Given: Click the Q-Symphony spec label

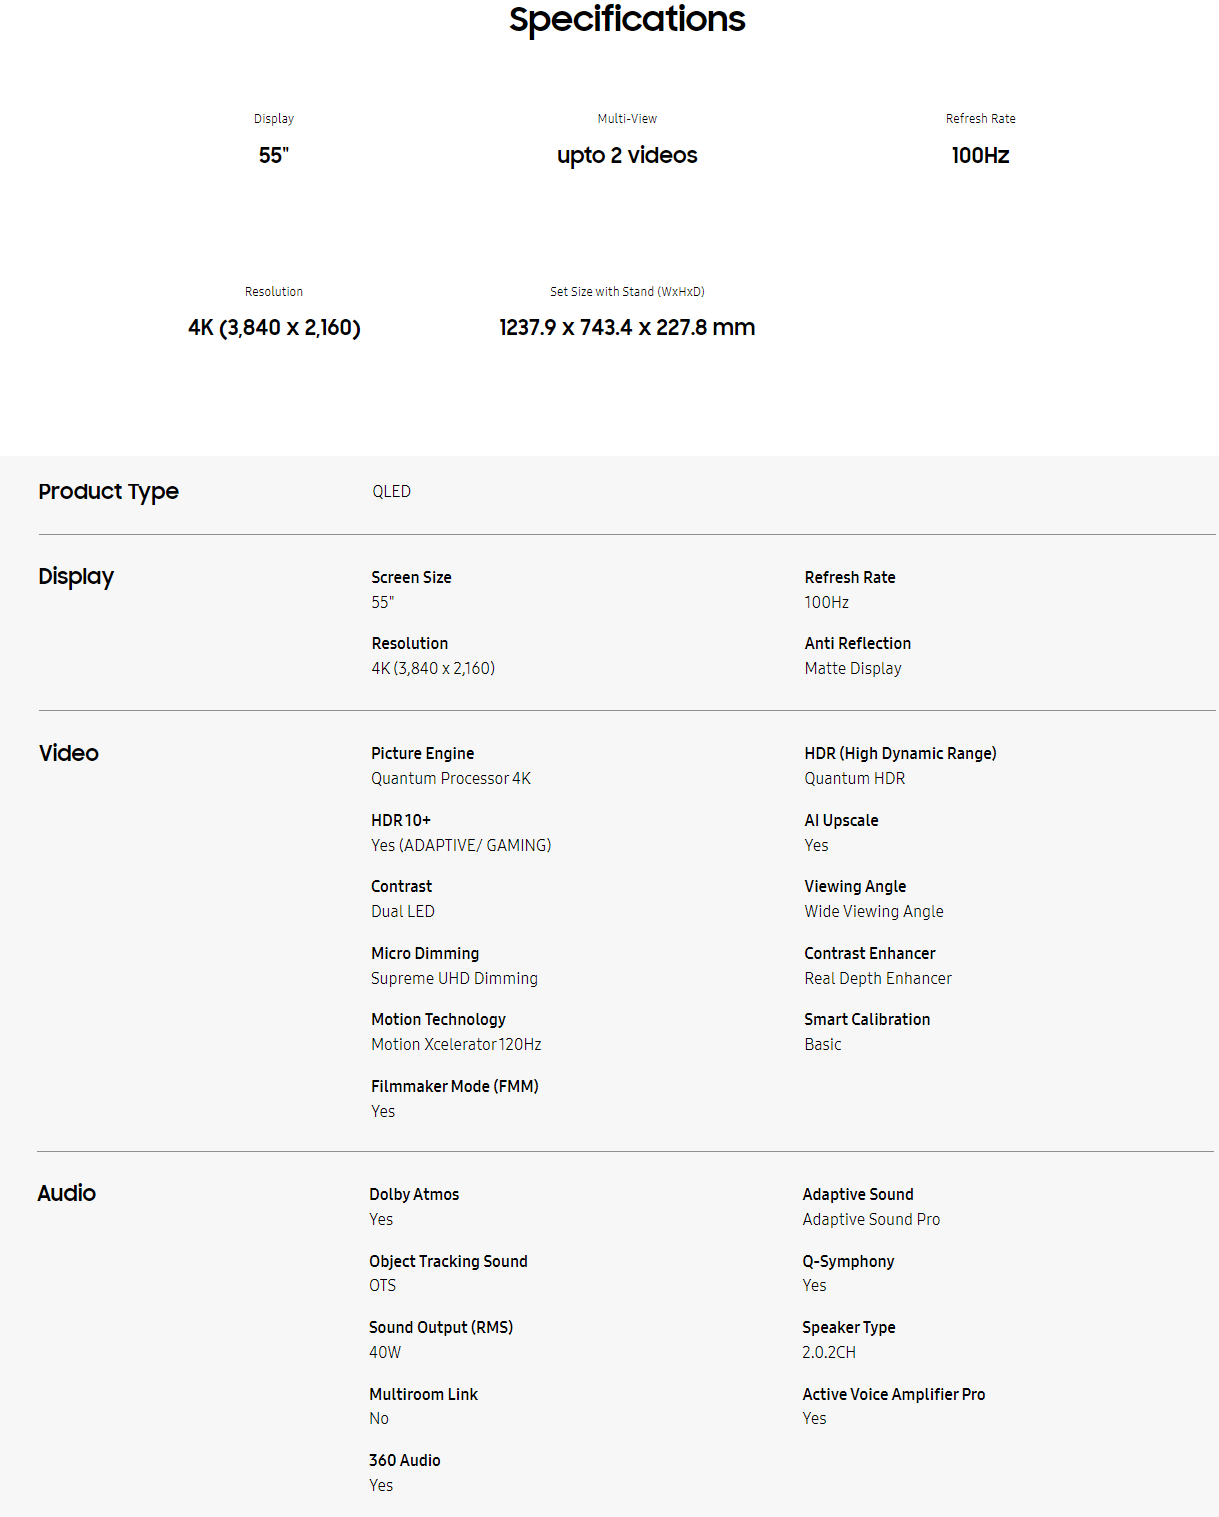Looking at the screenshot, I should tap(848, 1261).
